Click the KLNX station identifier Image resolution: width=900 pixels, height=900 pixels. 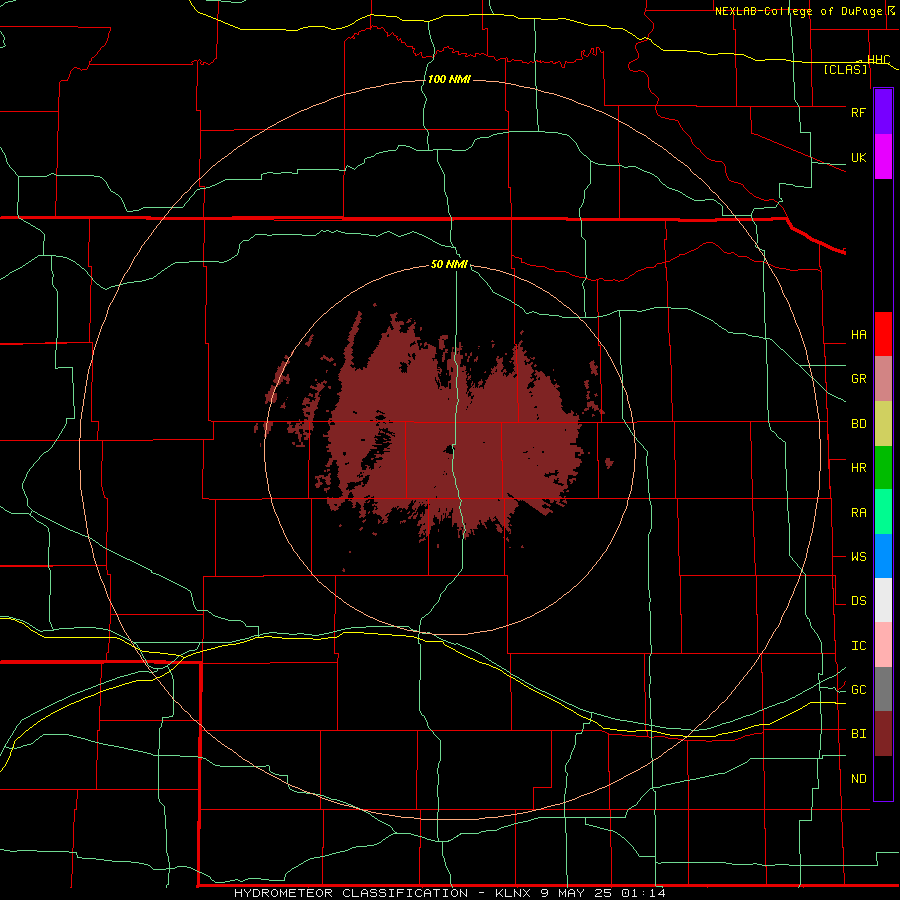pos(513,893)
